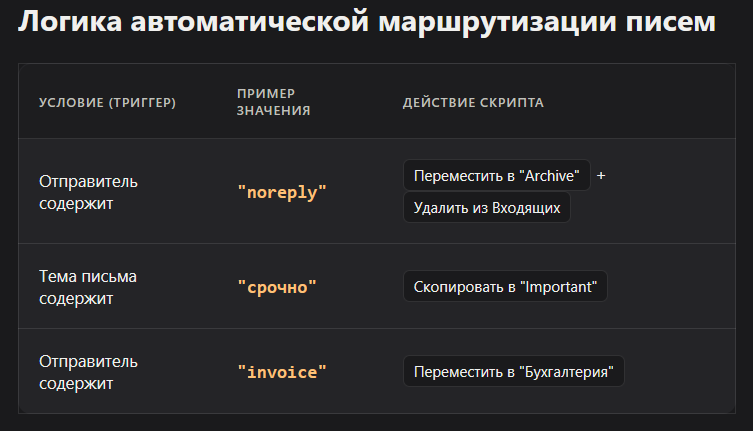This screenshot has width=753, height=431.
Task: Click the "Условие (триггер)" column header
Action: [108, 102]
